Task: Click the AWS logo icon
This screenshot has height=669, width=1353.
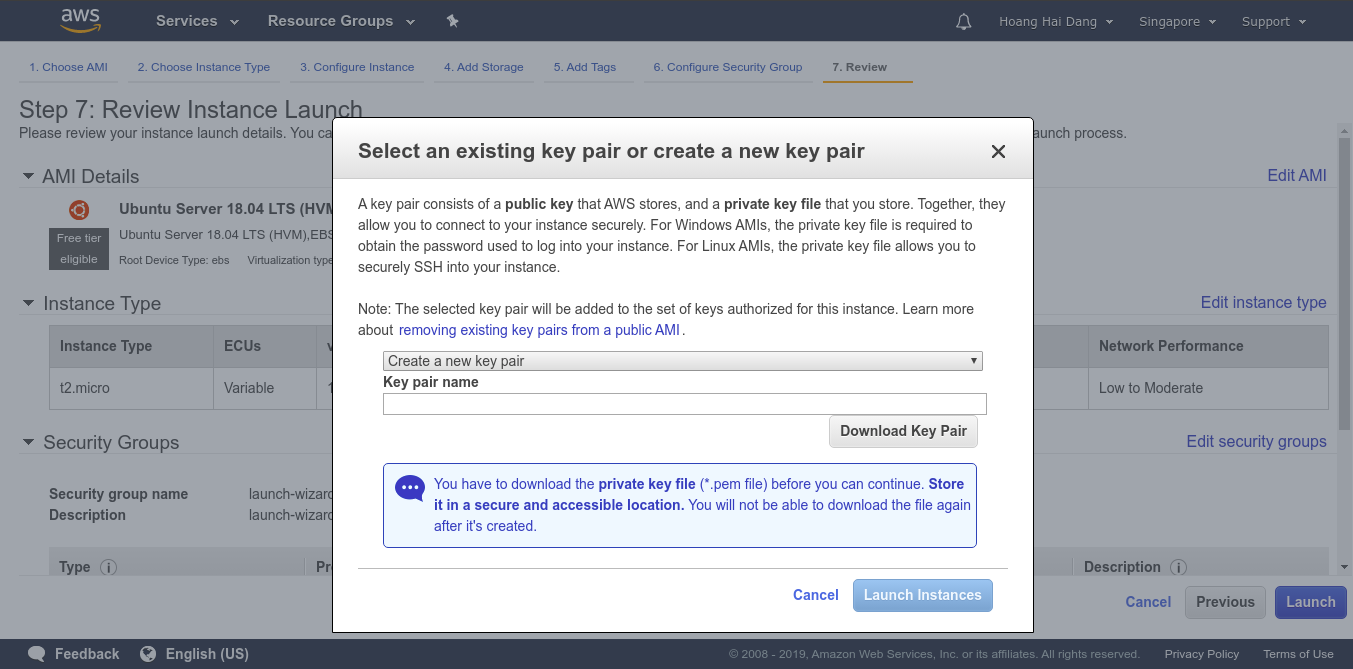Action: 80,20
